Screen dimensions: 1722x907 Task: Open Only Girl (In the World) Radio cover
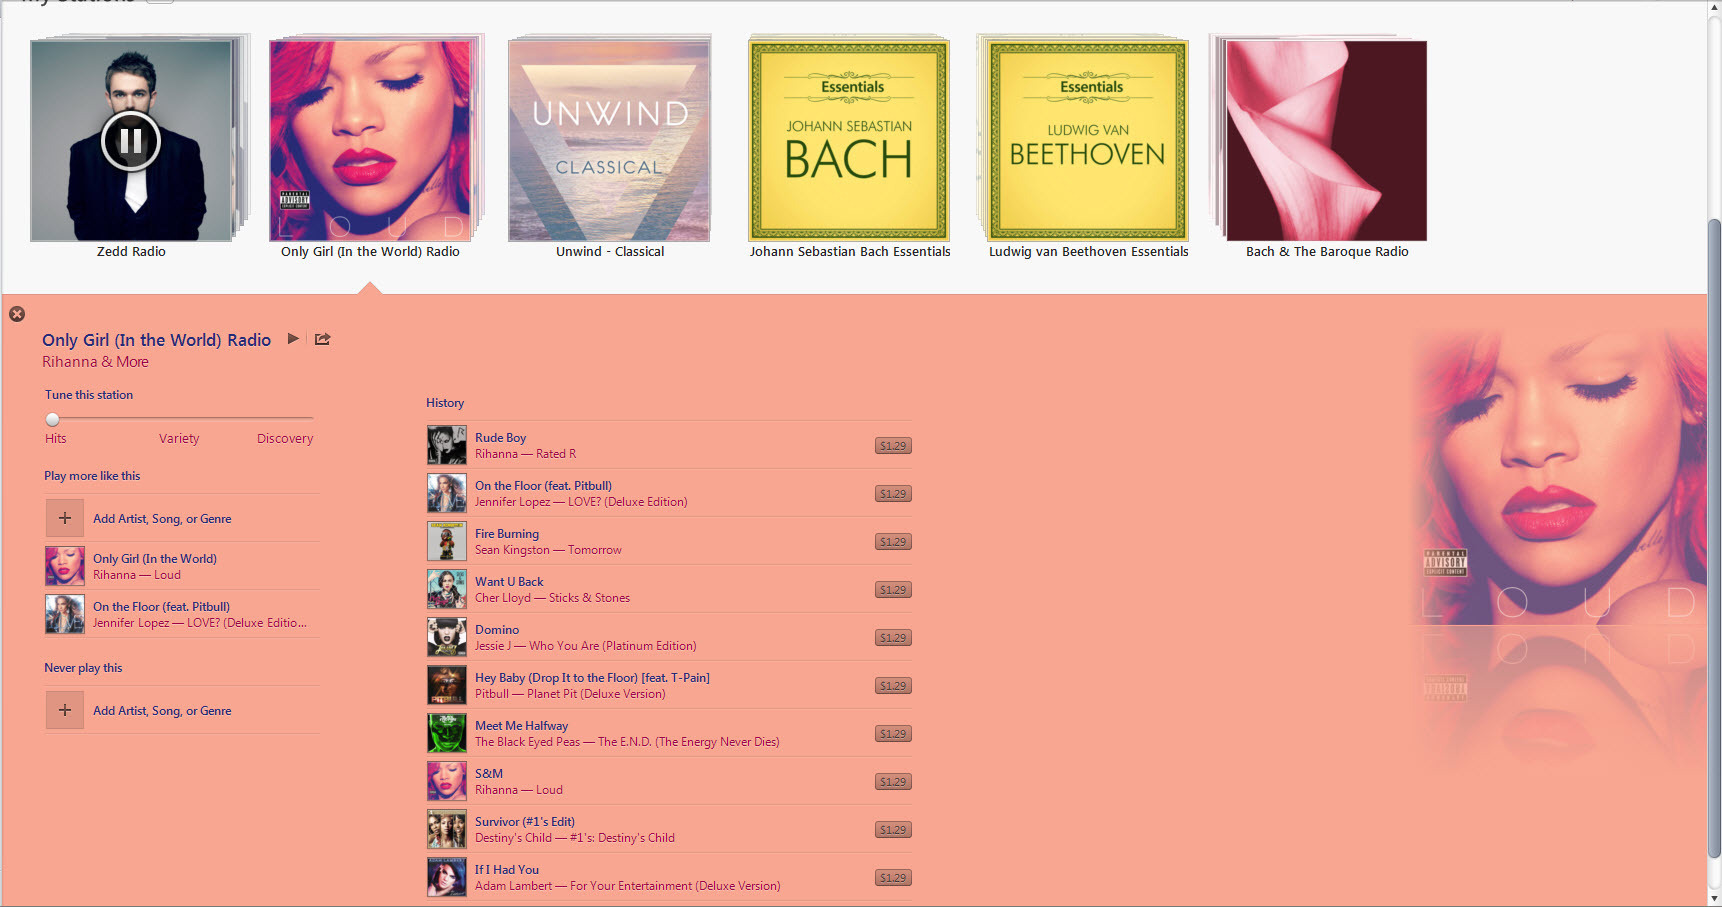tap(370, 140)
